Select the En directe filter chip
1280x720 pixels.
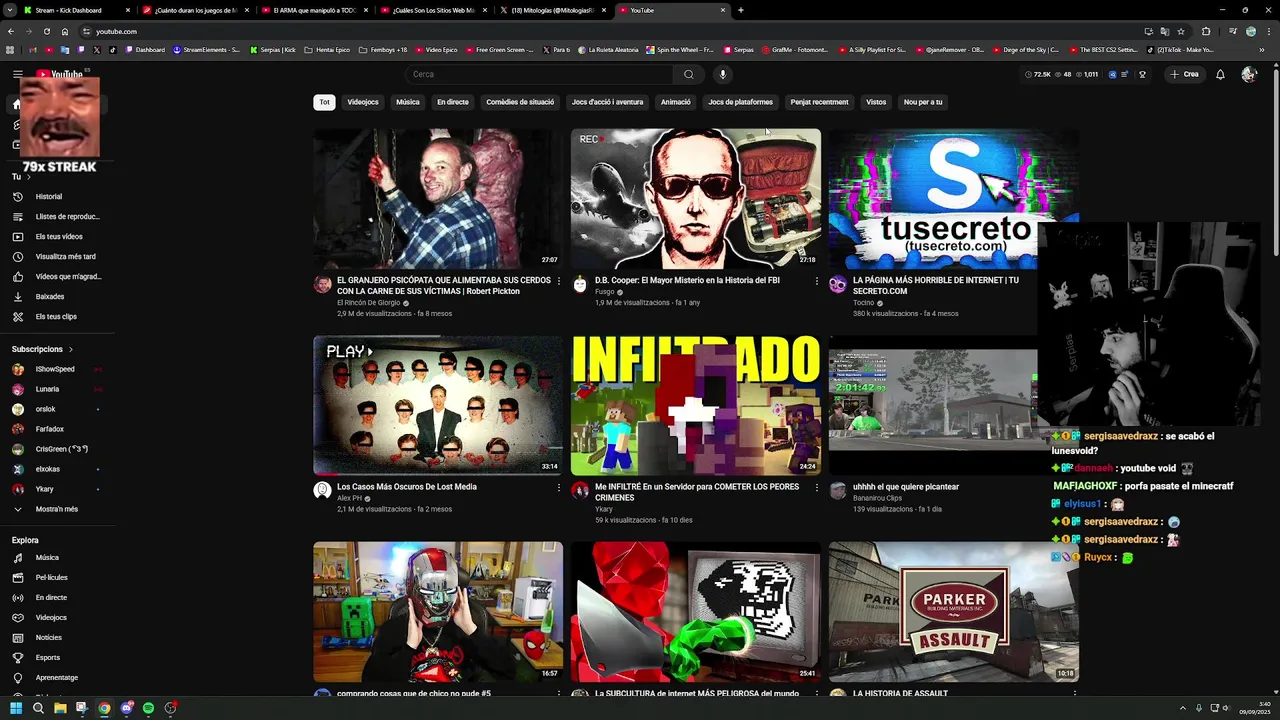click(453, 102)
